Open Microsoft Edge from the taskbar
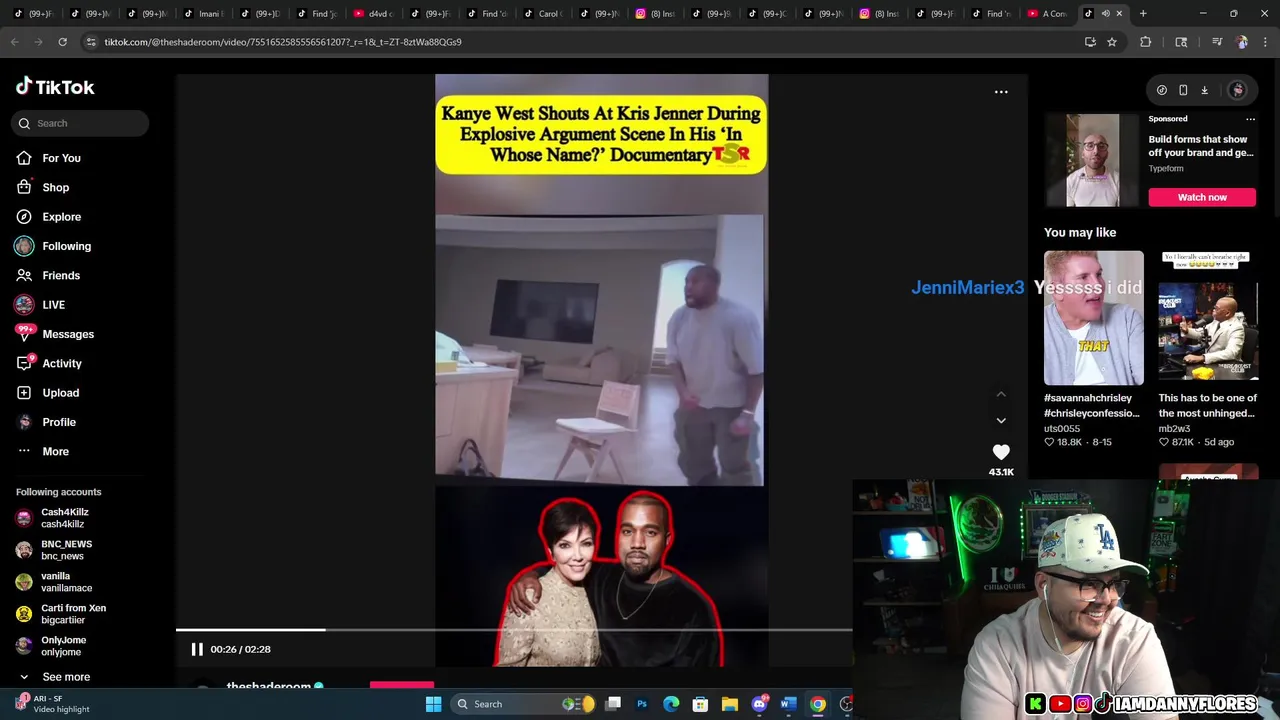This screenshot has width=1280, height=720. [671, 704]
